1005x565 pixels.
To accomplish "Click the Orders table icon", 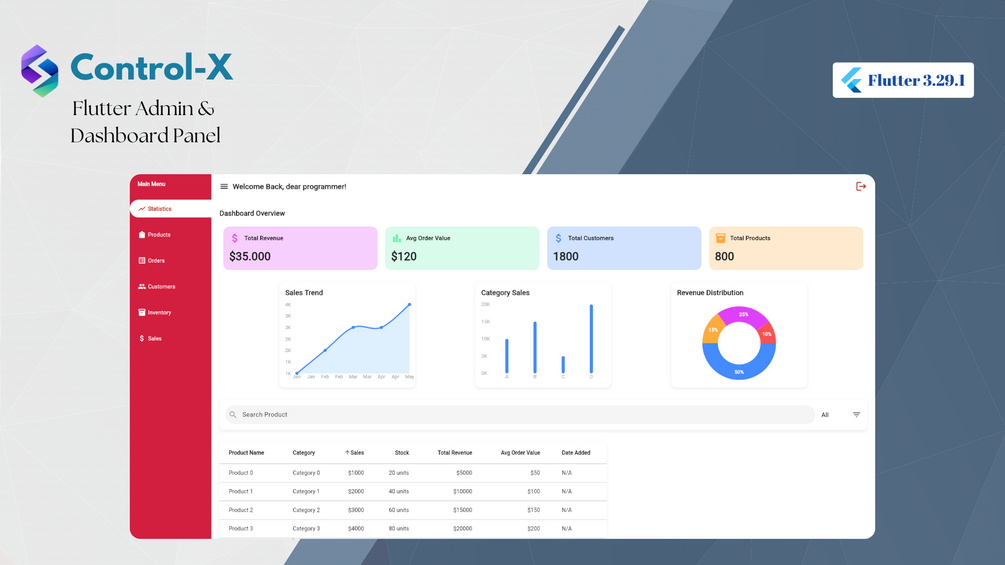I will (x=142, y=261).
